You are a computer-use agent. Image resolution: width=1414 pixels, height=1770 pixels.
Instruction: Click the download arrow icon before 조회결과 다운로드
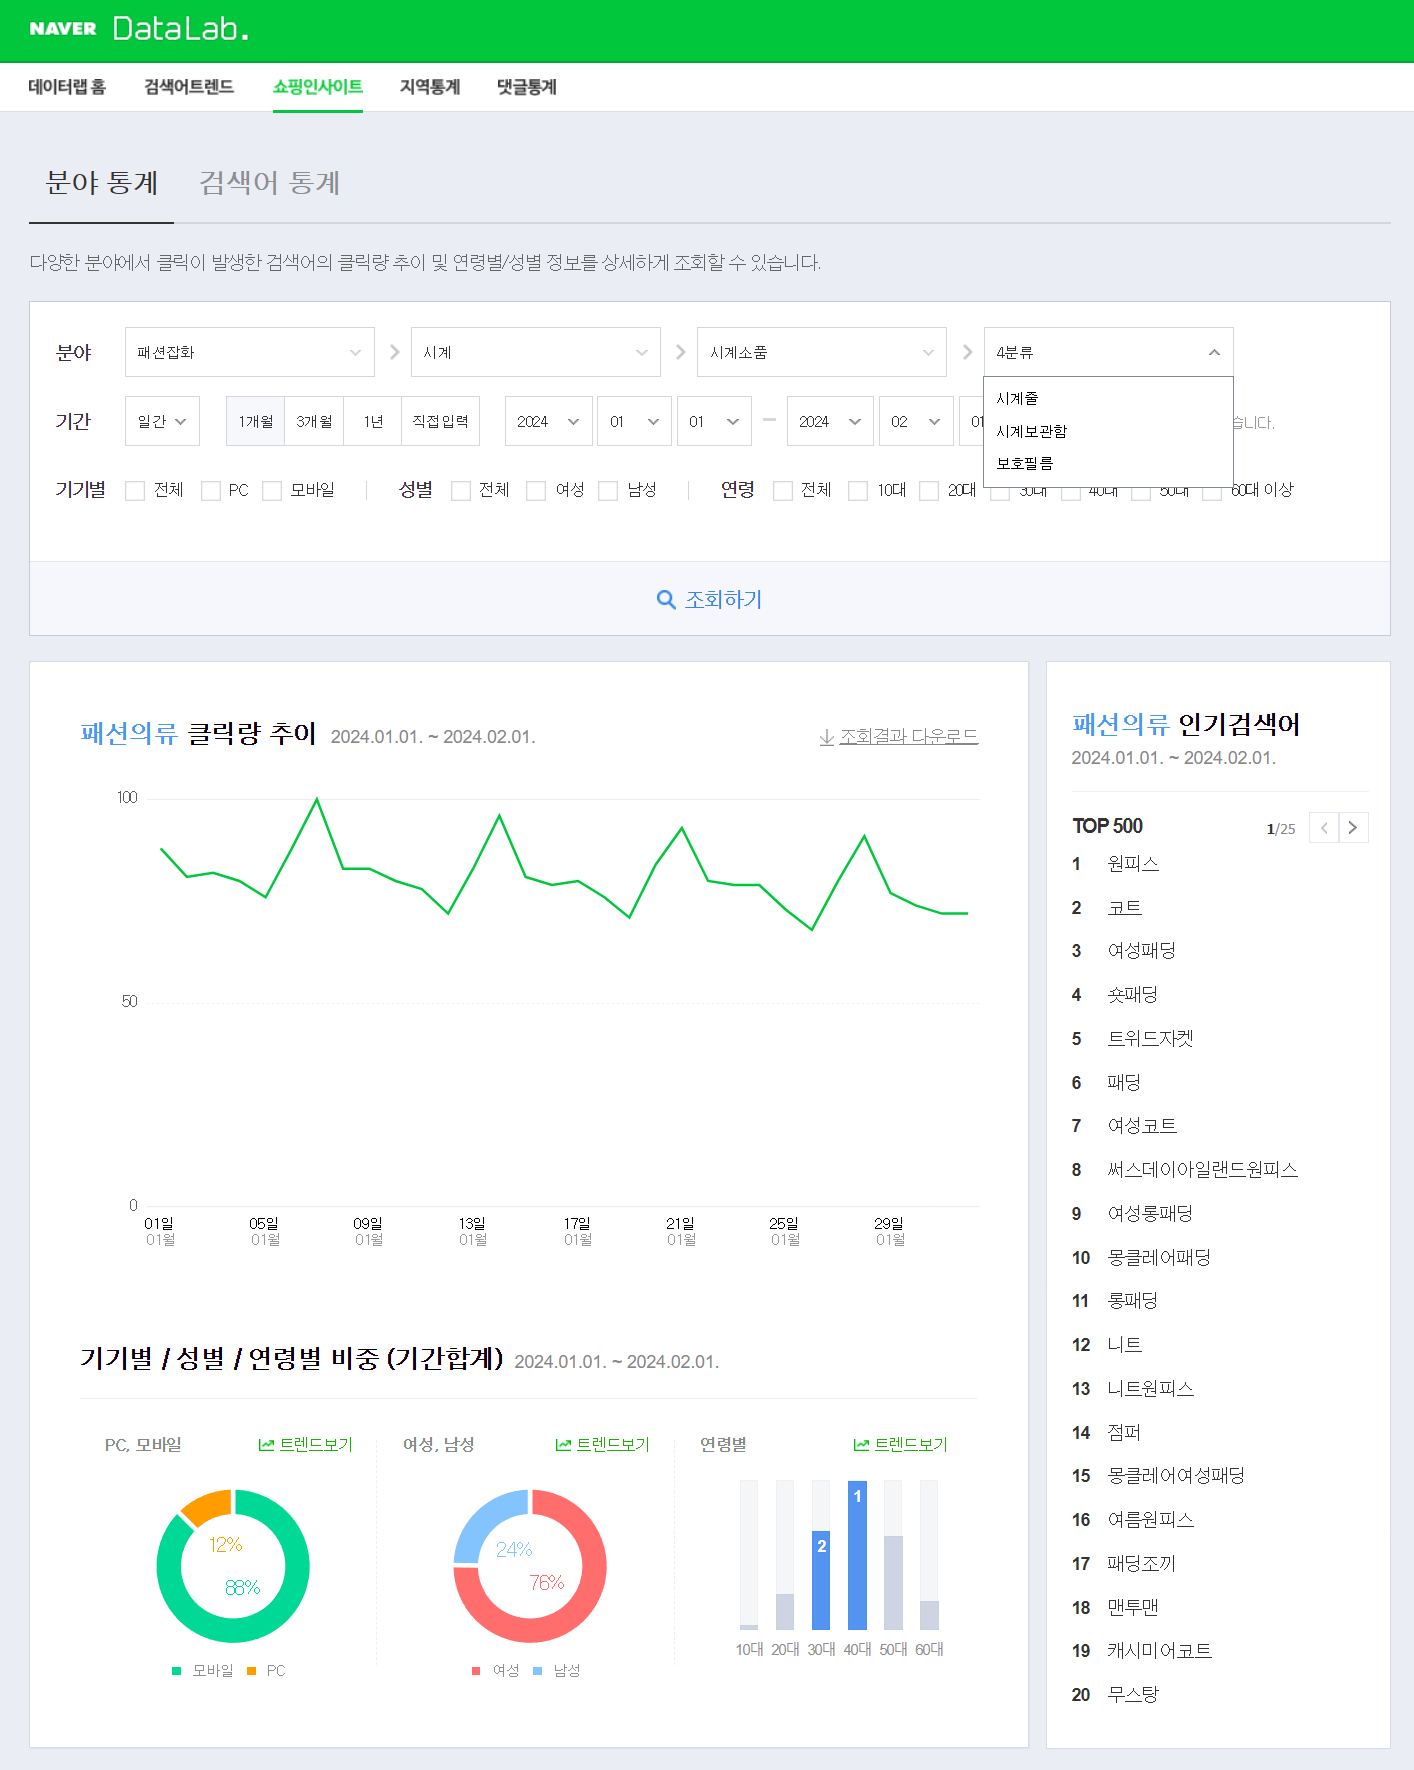point(827,737)
